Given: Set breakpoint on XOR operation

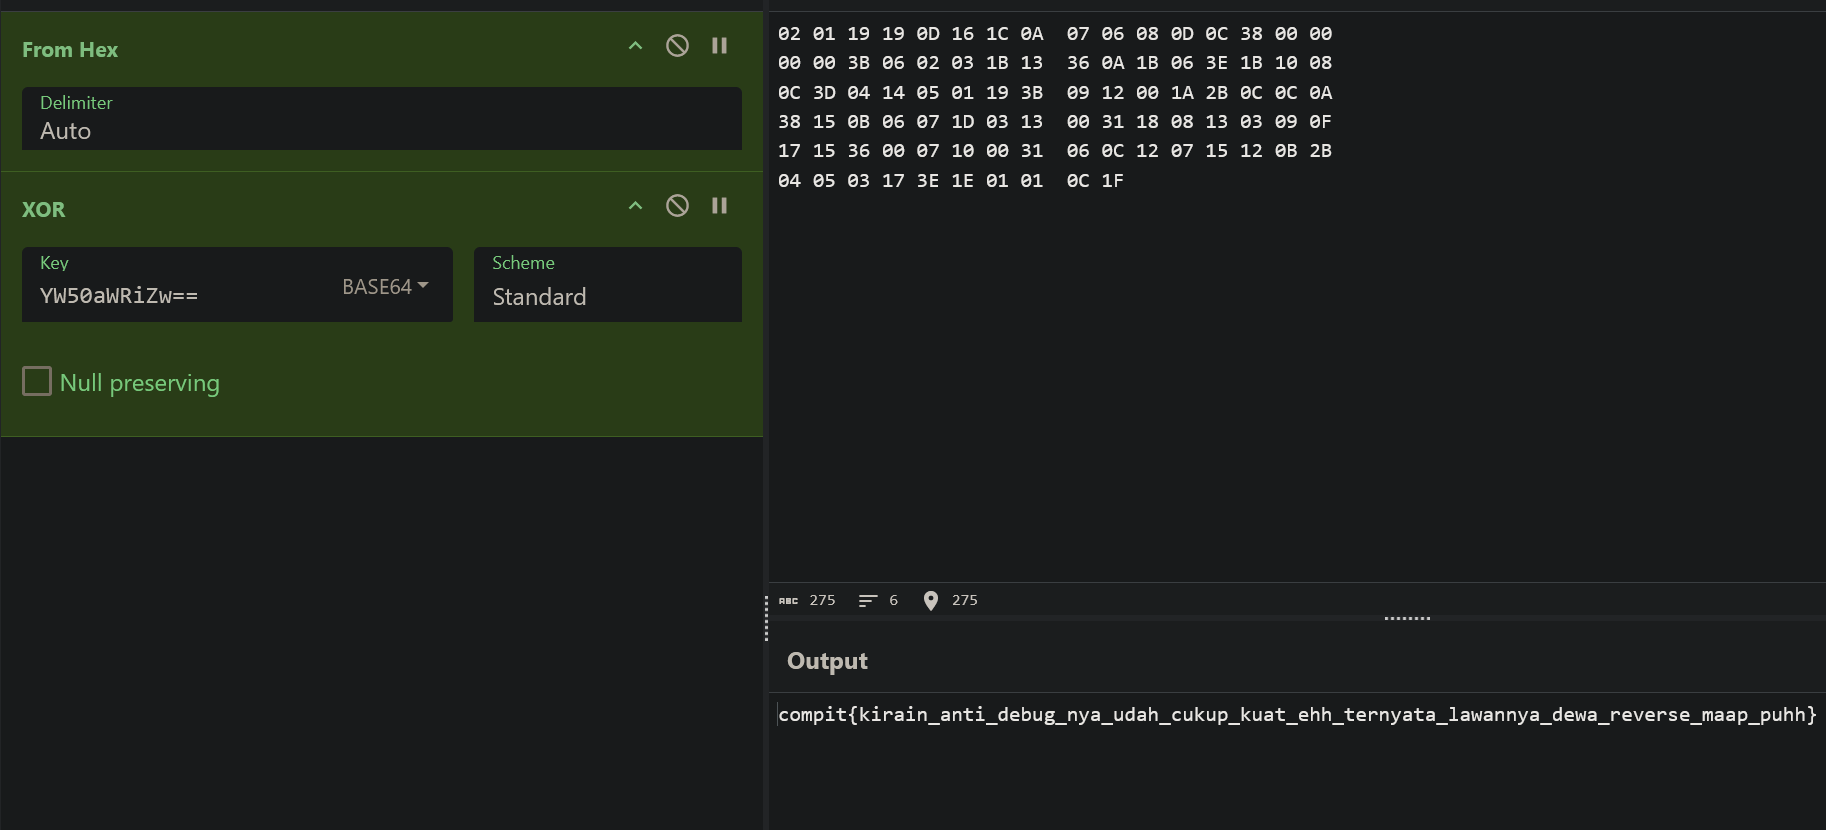Looking at the screenshot, I should (719, 206).
